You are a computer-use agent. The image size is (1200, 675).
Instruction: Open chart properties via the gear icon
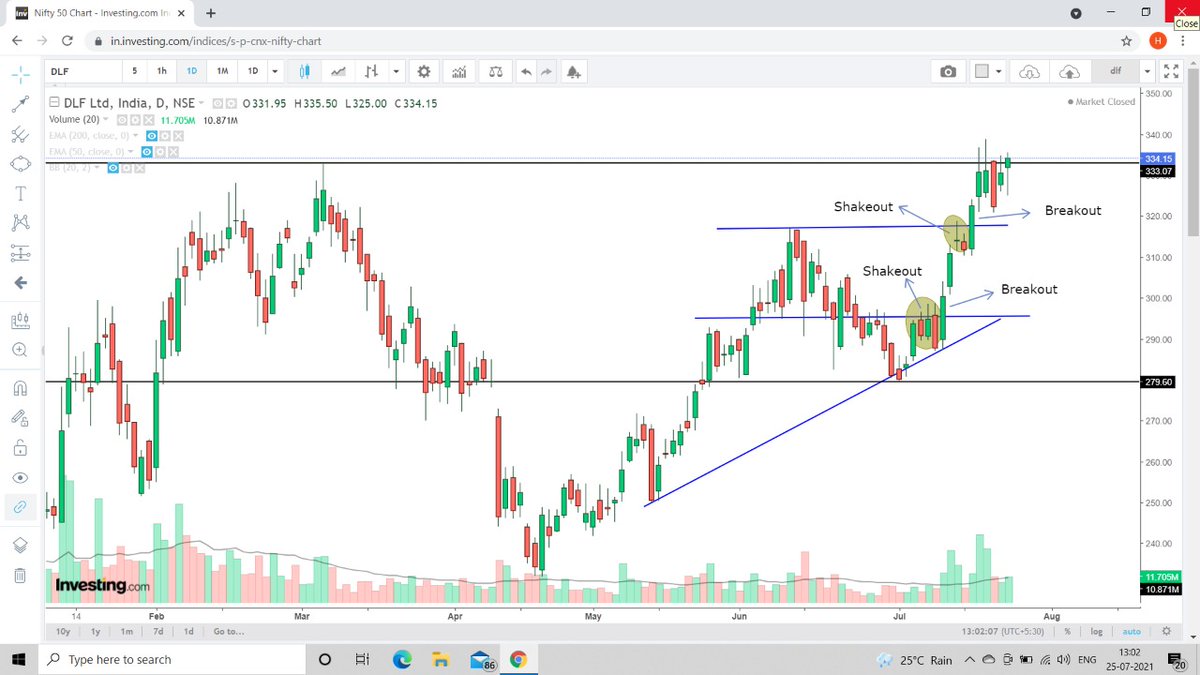click(x=423, y=71)
